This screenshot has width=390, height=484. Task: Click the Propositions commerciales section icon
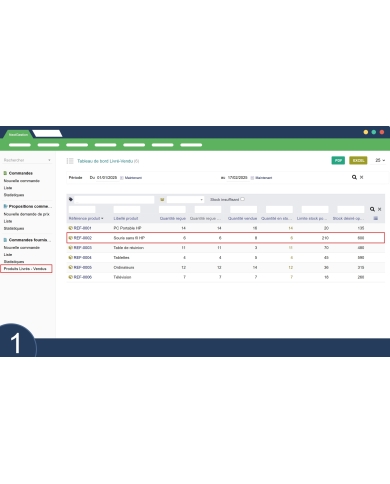(5, 206)
